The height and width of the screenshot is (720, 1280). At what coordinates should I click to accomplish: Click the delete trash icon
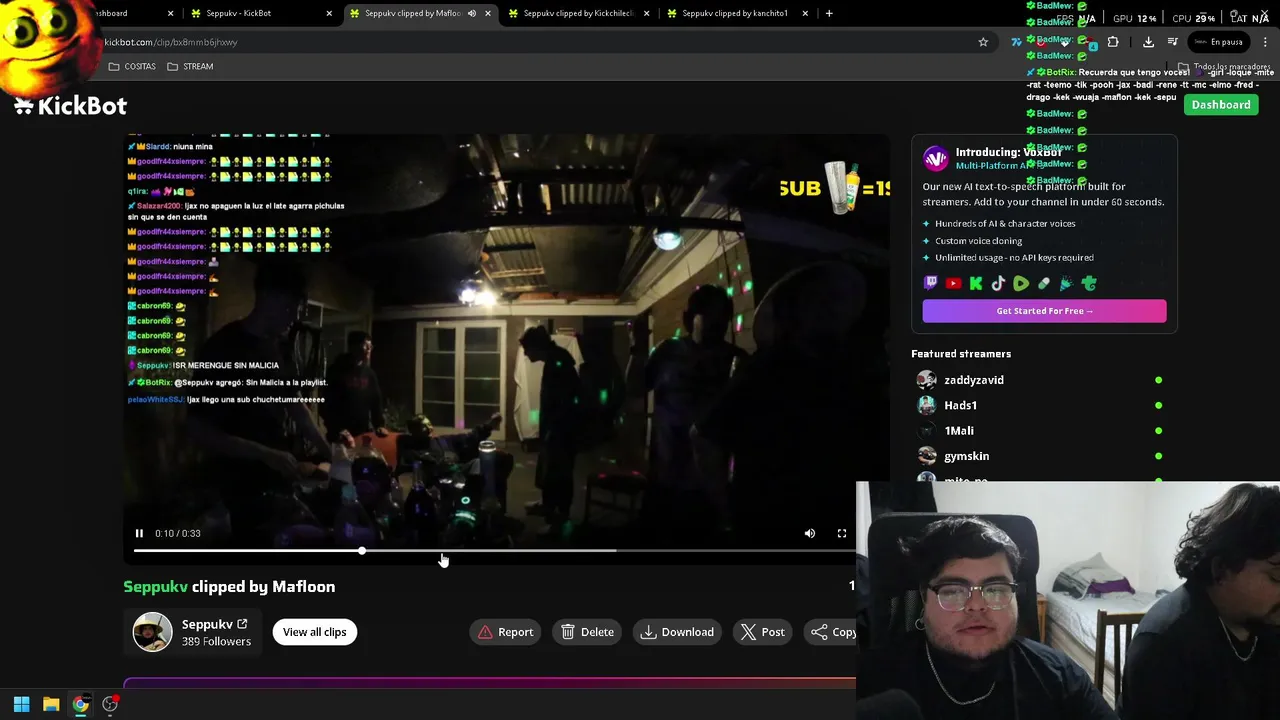568,632
